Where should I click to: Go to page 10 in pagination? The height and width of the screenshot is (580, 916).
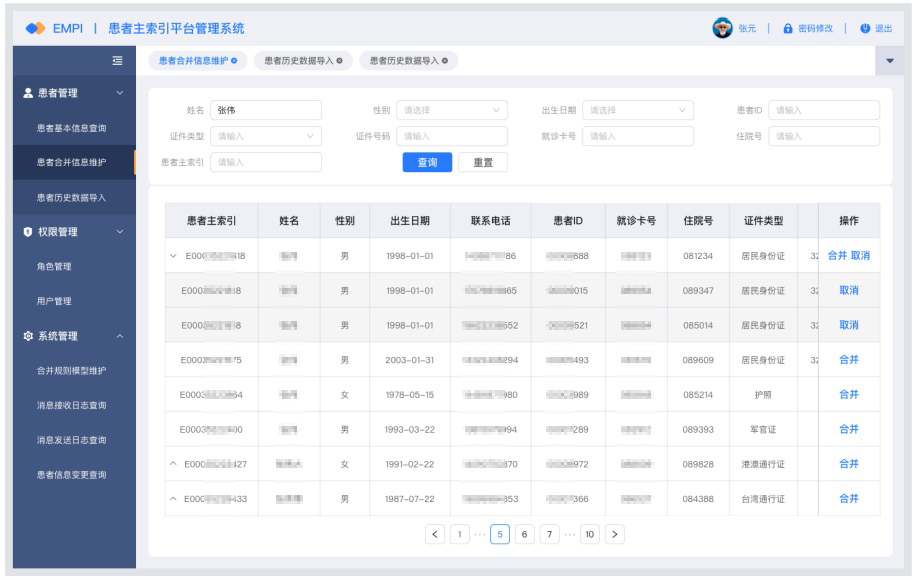(x=589, y=534)
